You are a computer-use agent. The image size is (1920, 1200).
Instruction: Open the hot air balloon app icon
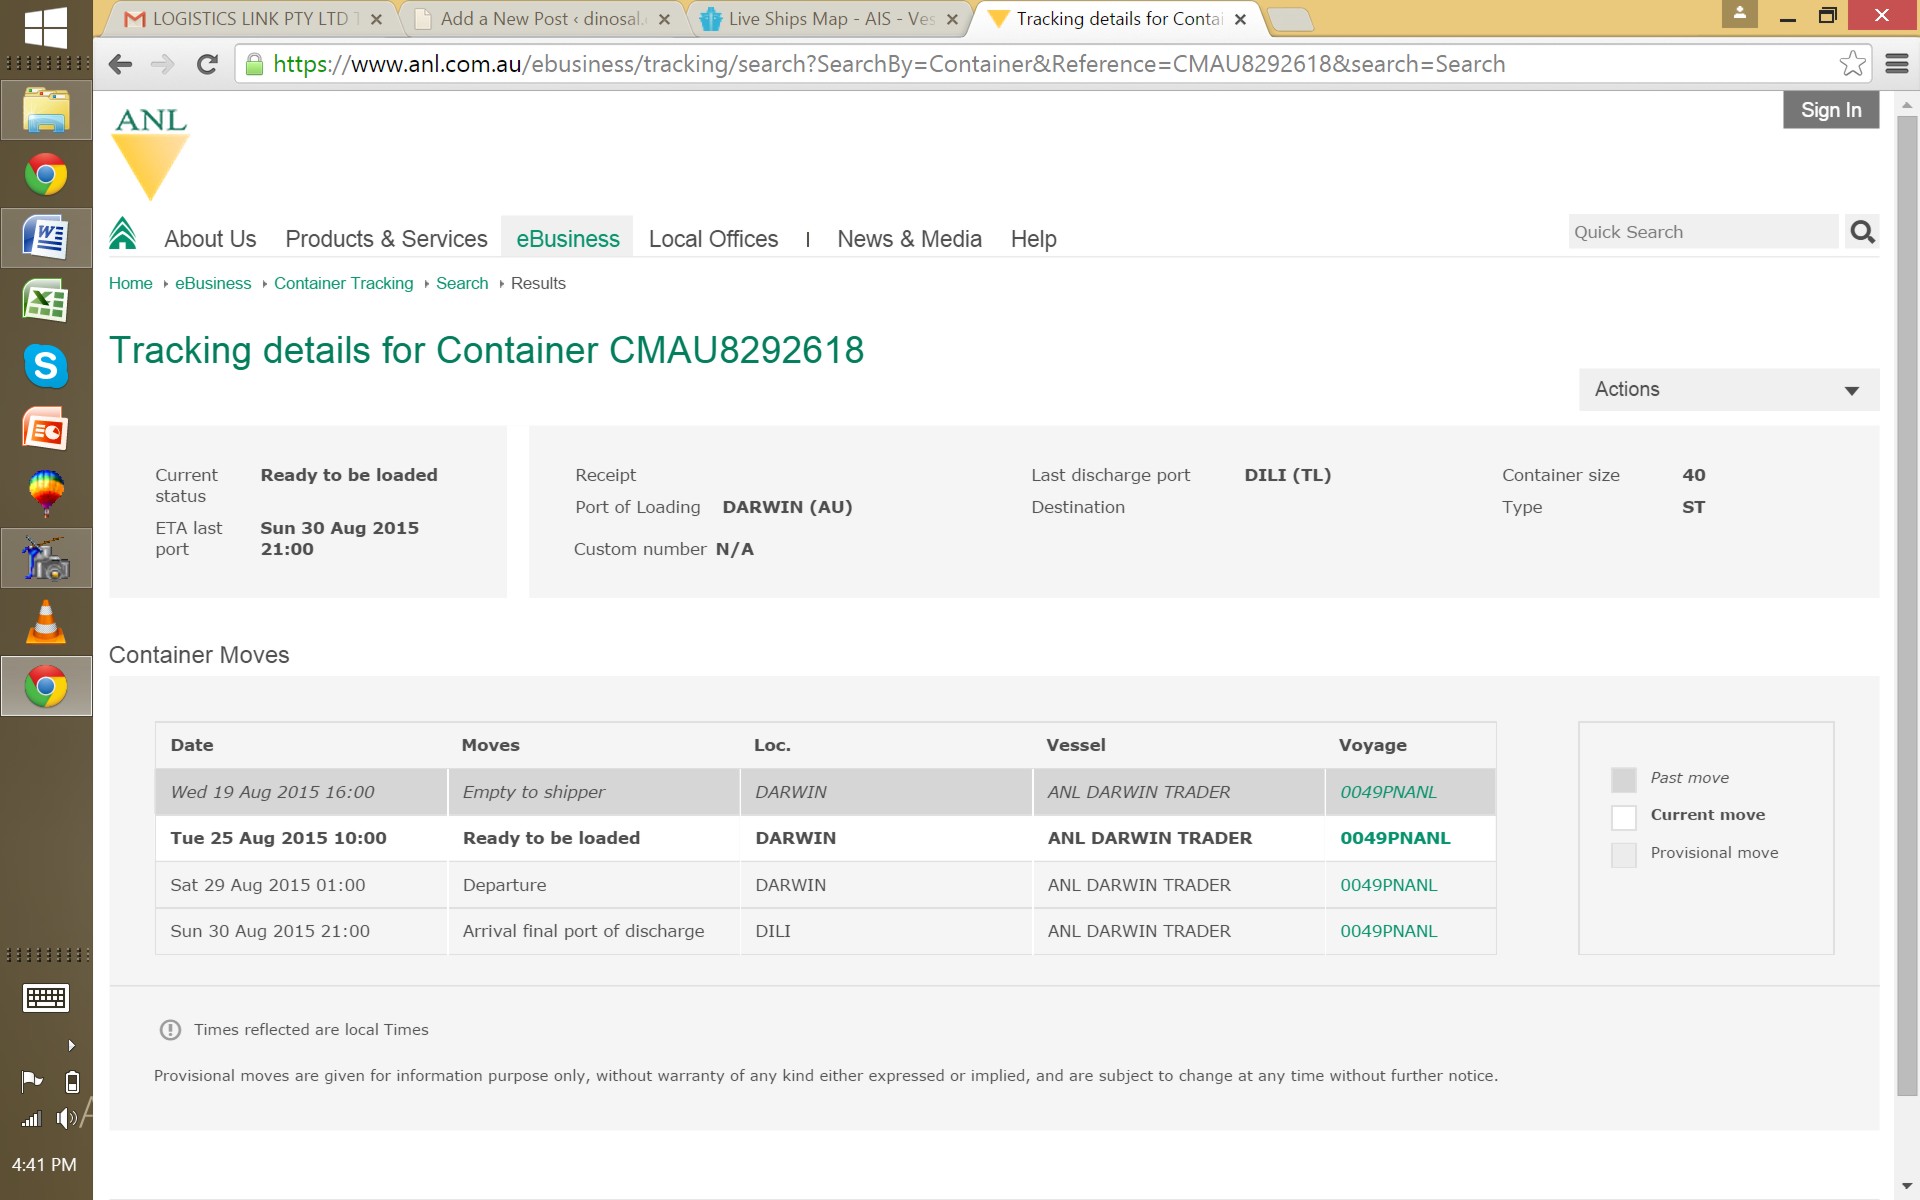tap(46, 494)
